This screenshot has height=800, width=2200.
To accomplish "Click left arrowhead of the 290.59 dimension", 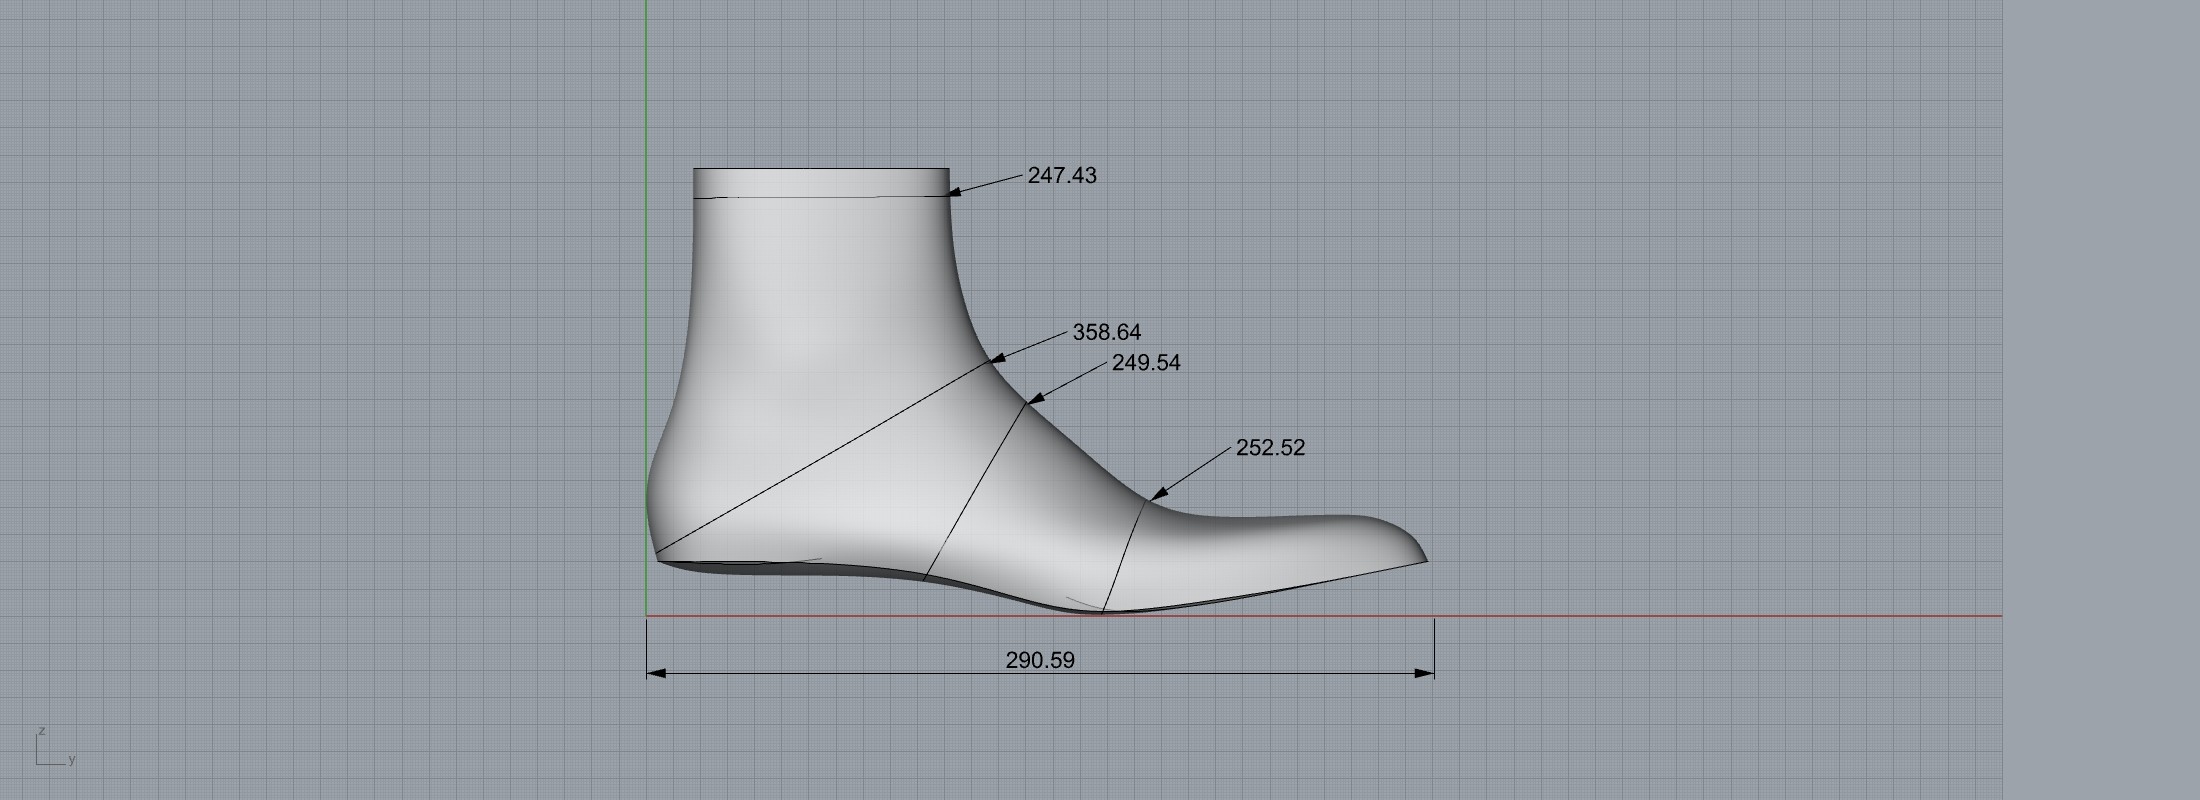I will pos(655,673).
